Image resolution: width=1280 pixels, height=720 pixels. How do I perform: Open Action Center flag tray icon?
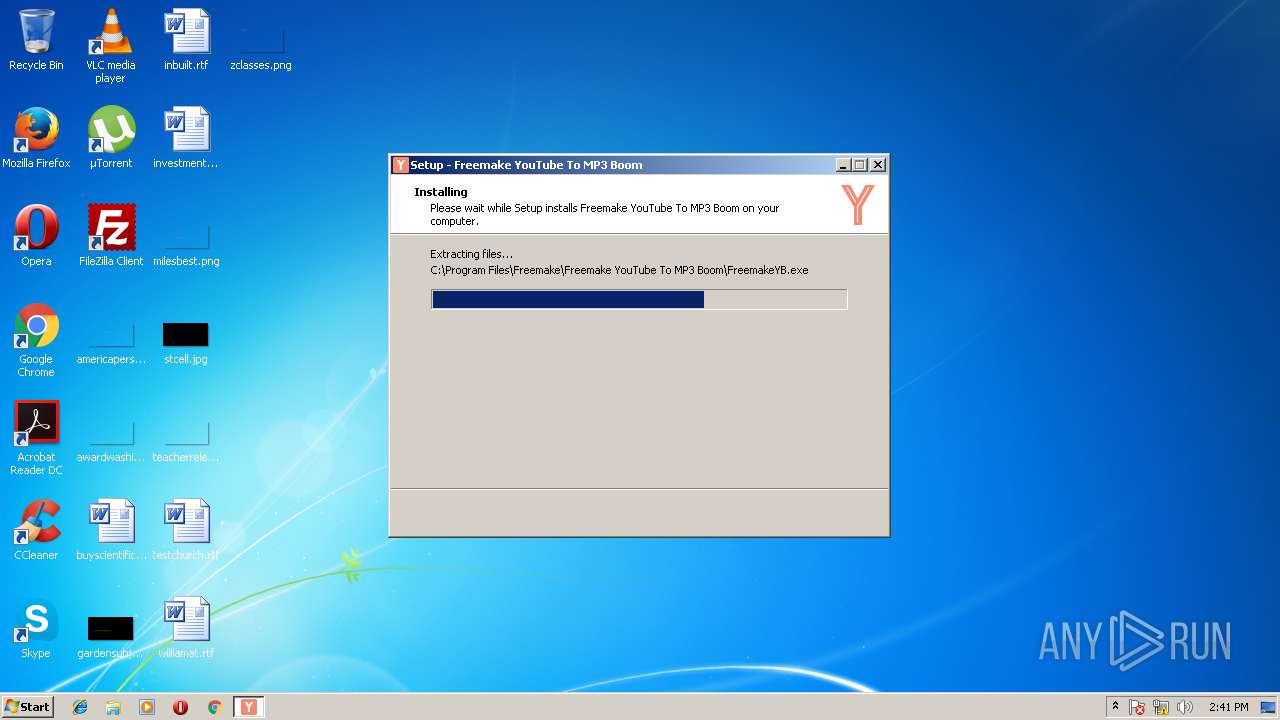point(1137,707)
